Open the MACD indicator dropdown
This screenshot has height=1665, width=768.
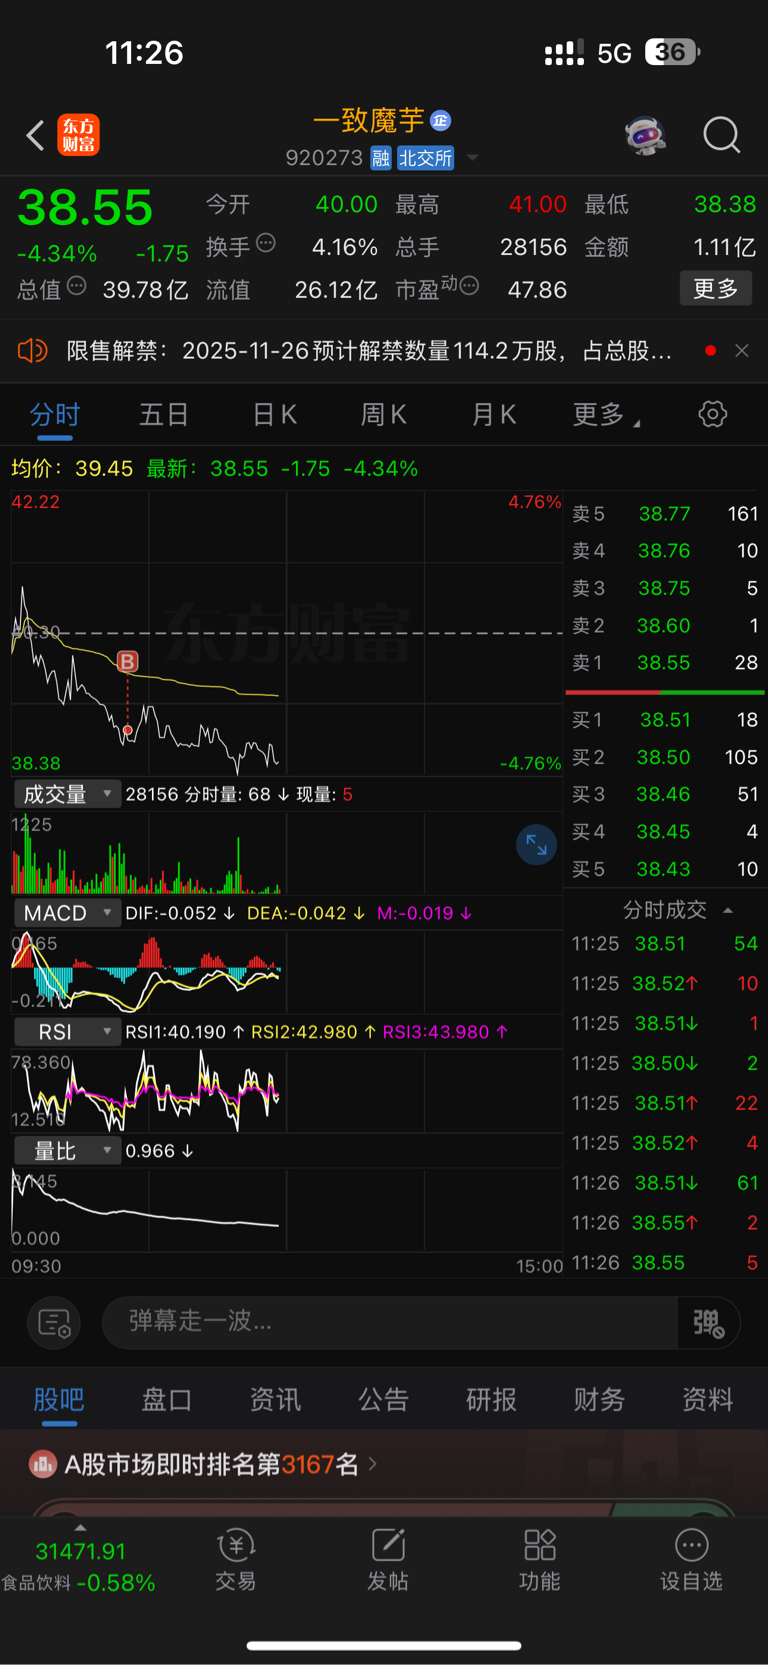(67, 913)
